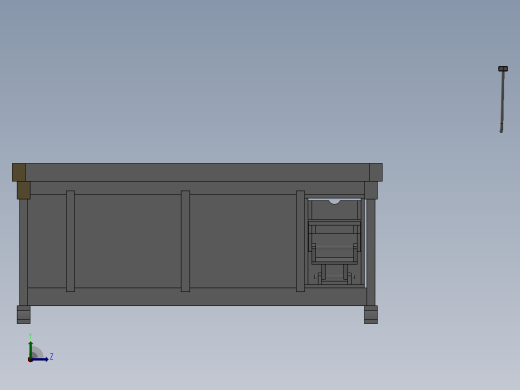Select the left vertical leg post
The height and width of the screenshot is (390, 520).
pyautogui.click(x=23, y=252)
